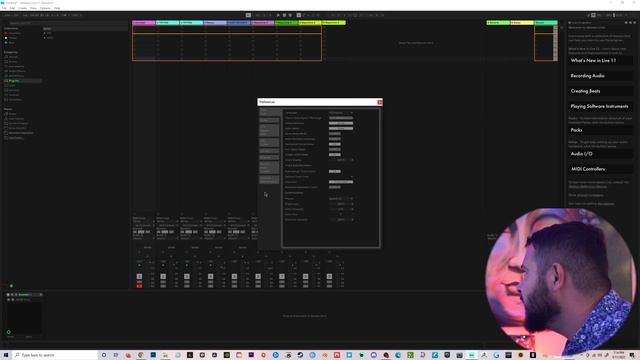Viewport: 640px width, 360px height.
Task: Expand the VST3 folder in browser content
Action: click(44, 38)
